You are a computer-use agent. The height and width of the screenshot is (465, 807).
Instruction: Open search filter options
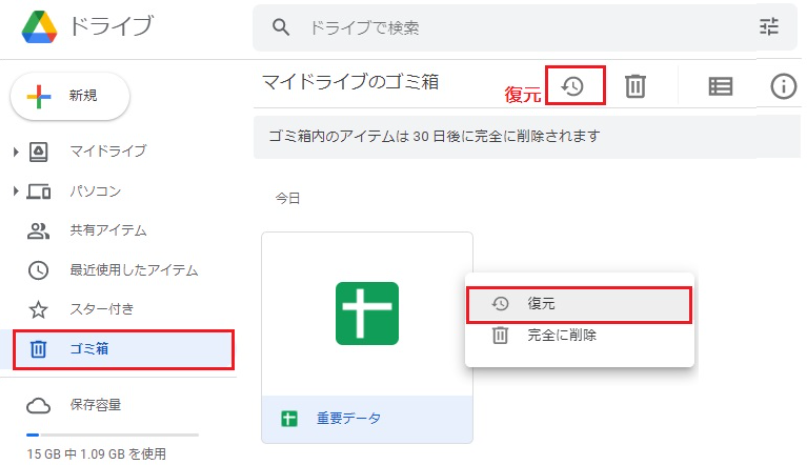tap(769, 27)
